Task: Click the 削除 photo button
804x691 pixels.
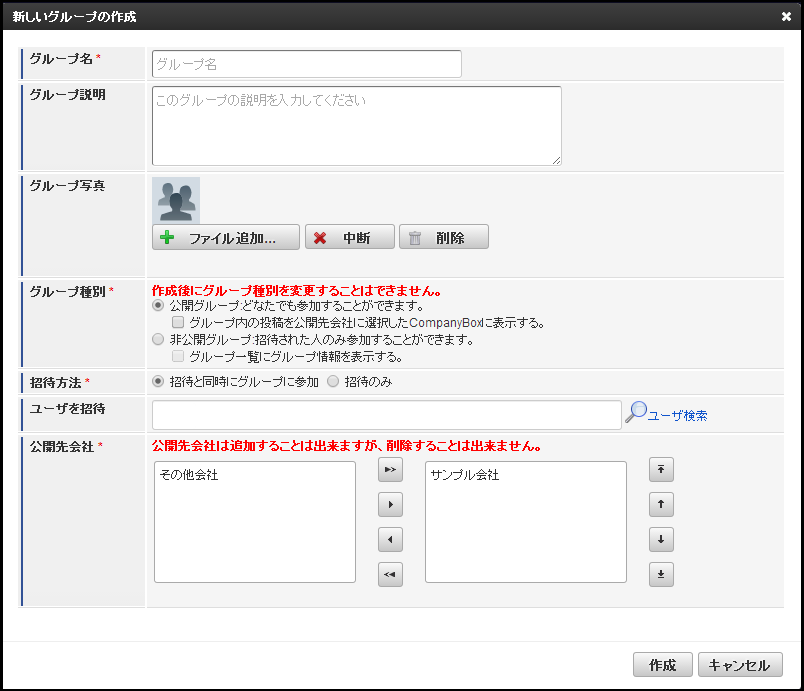Action: (x=444, y=237)
